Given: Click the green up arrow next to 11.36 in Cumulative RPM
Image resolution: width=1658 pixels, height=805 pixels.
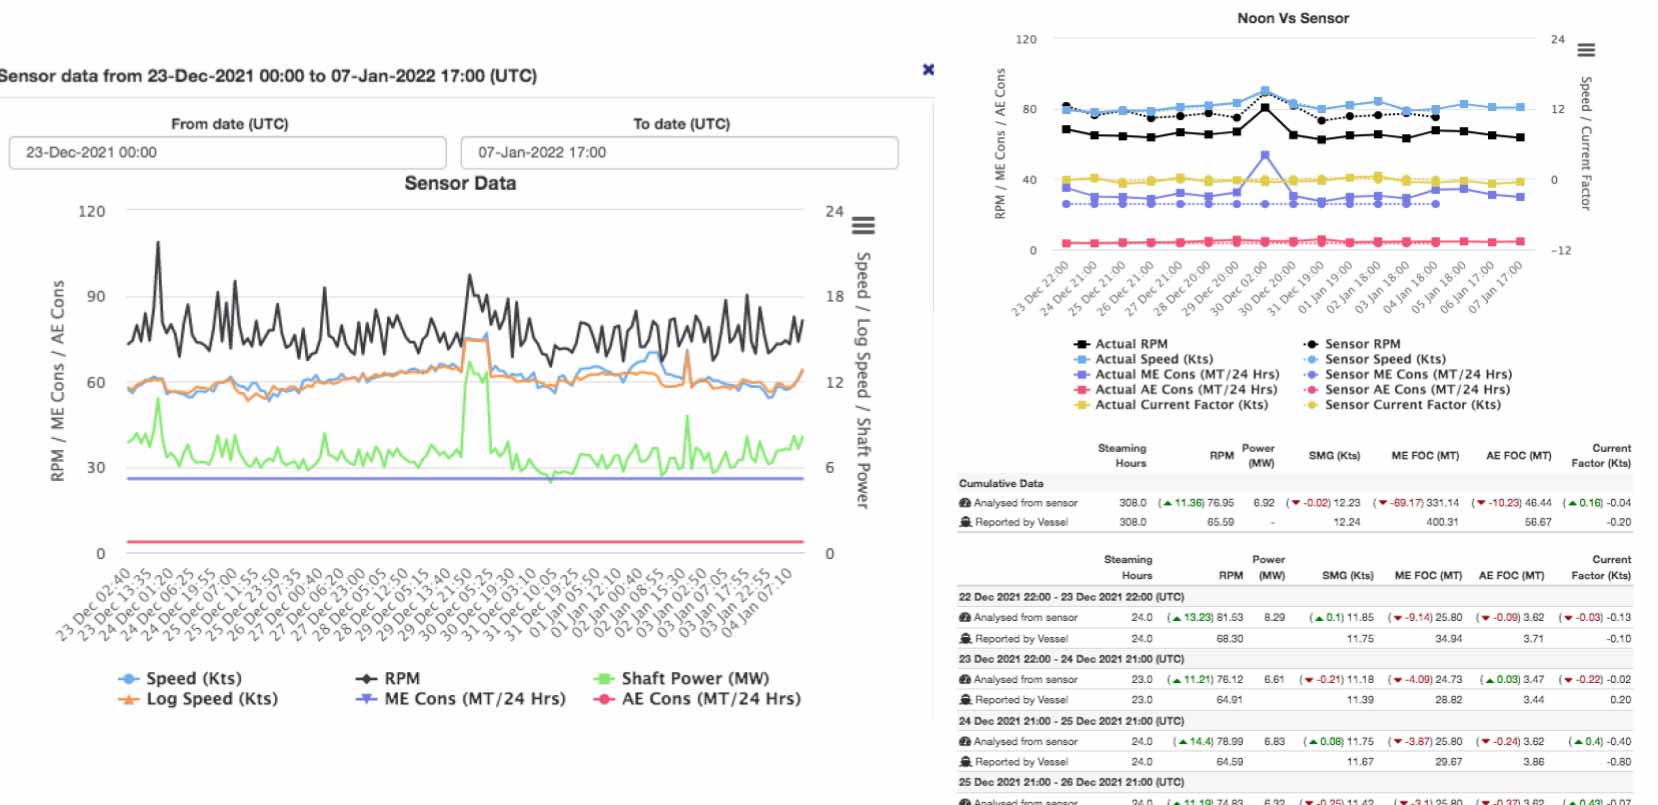Looking at the screenshot, I should point(1167,503).
